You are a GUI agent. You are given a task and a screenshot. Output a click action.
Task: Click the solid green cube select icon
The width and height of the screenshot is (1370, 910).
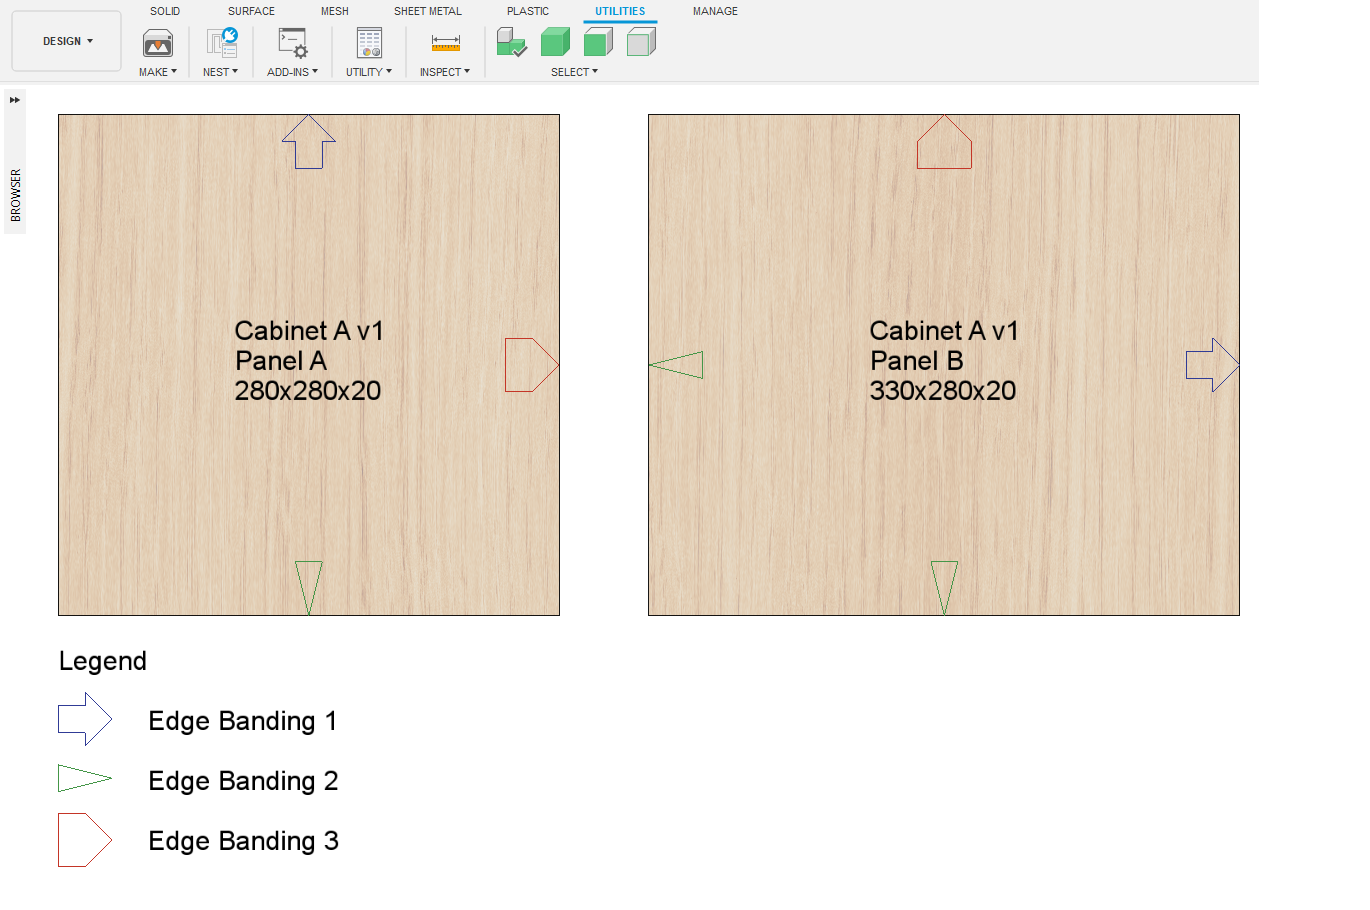point(555,43)
